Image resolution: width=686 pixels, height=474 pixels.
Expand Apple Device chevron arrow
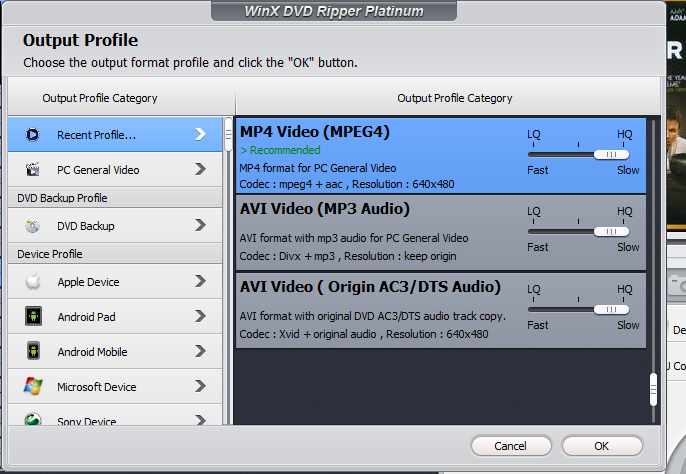click(x=200, y=281)
